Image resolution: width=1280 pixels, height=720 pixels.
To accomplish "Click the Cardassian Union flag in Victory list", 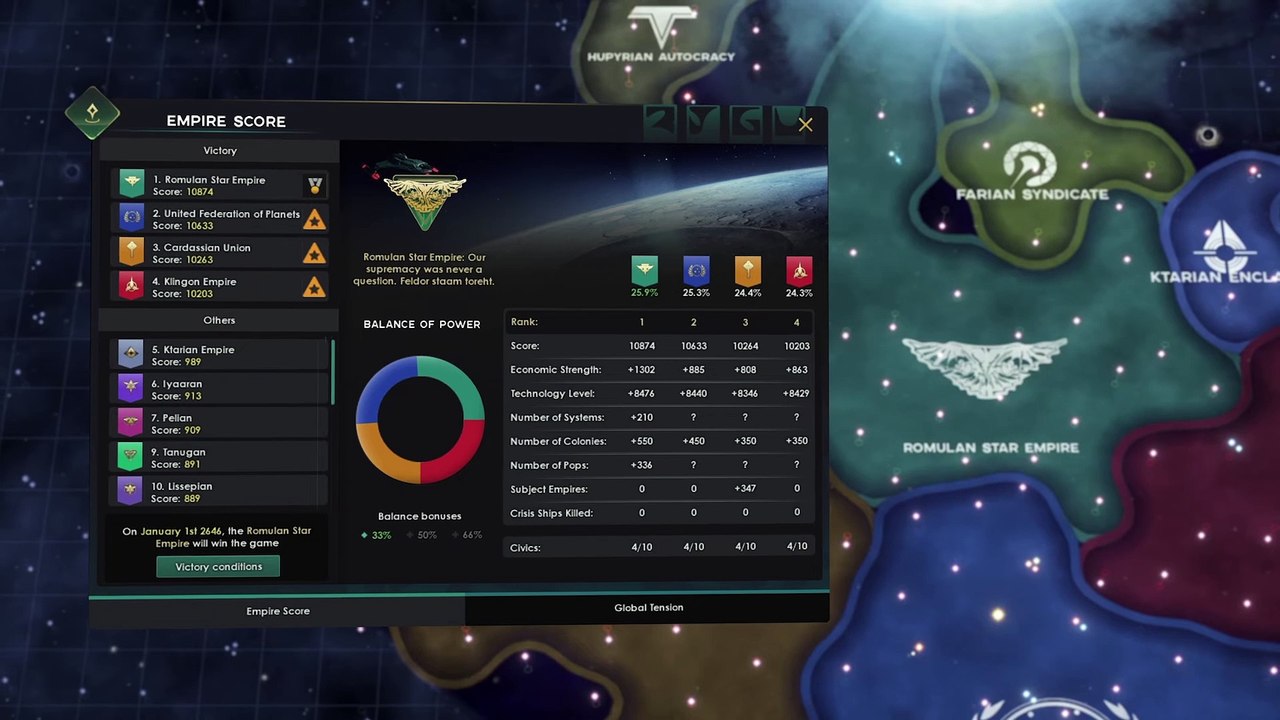I will [131, 252].
